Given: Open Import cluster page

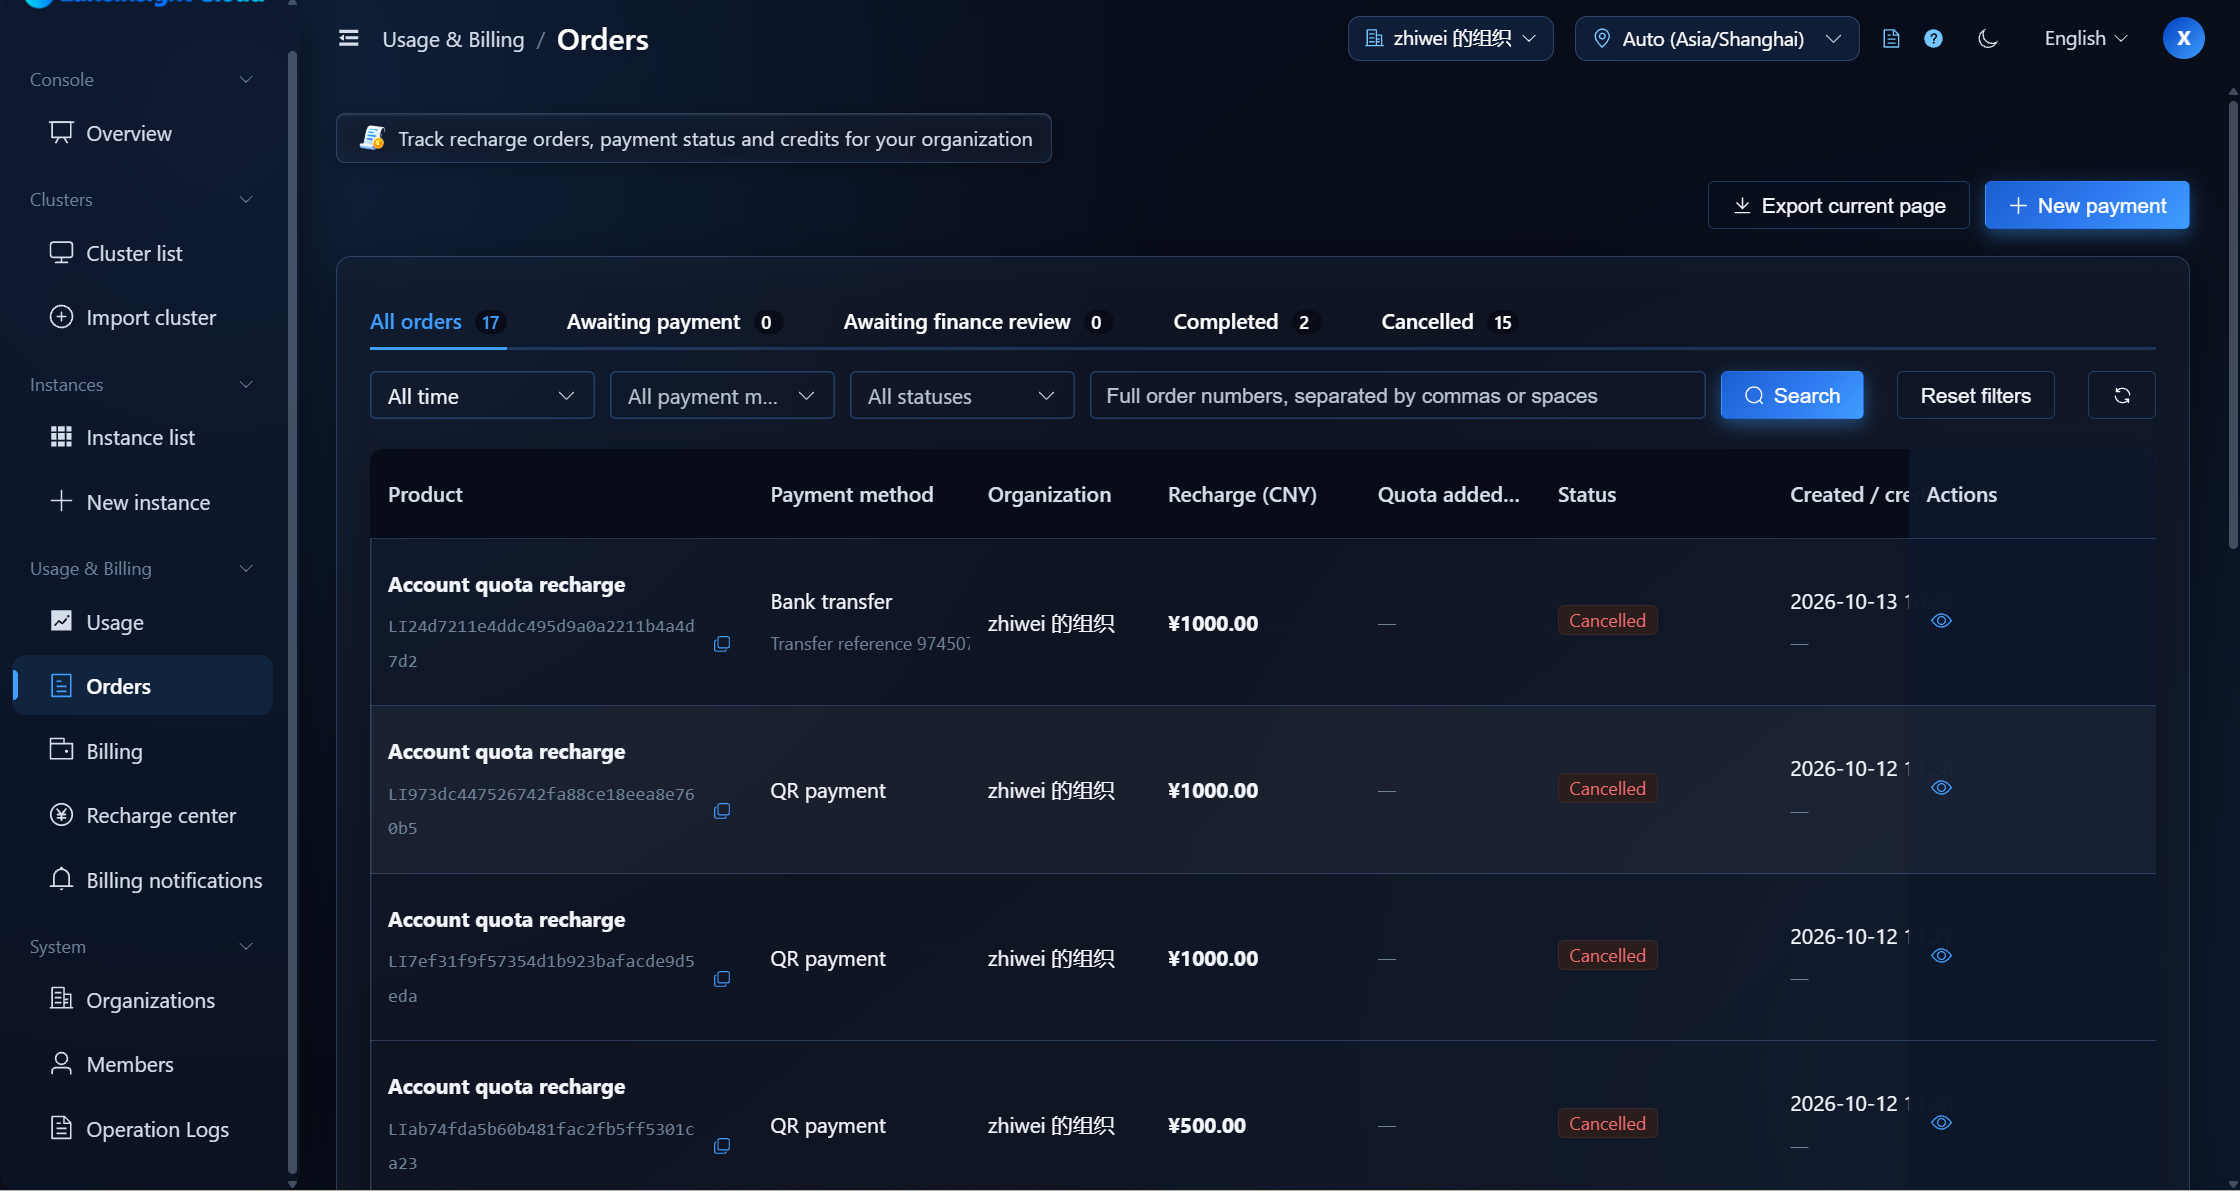Looking at the screenshot, I should pos(142,317).
